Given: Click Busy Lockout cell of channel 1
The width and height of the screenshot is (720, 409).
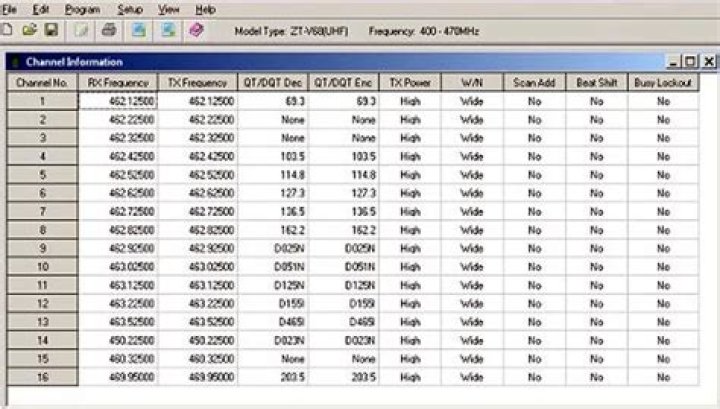Looking at the screenshot, I should click(663, 101).
